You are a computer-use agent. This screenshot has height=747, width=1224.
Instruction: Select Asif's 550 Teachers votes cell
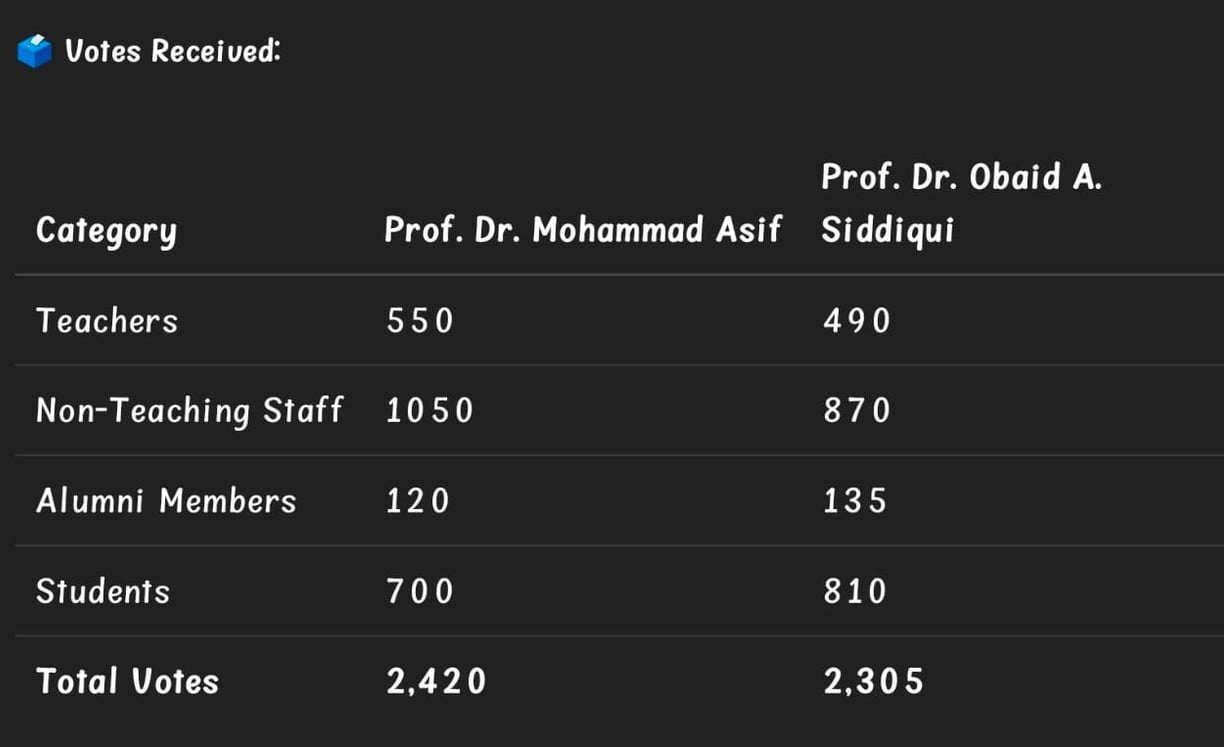pyautogui.click(x=420, y=321)
